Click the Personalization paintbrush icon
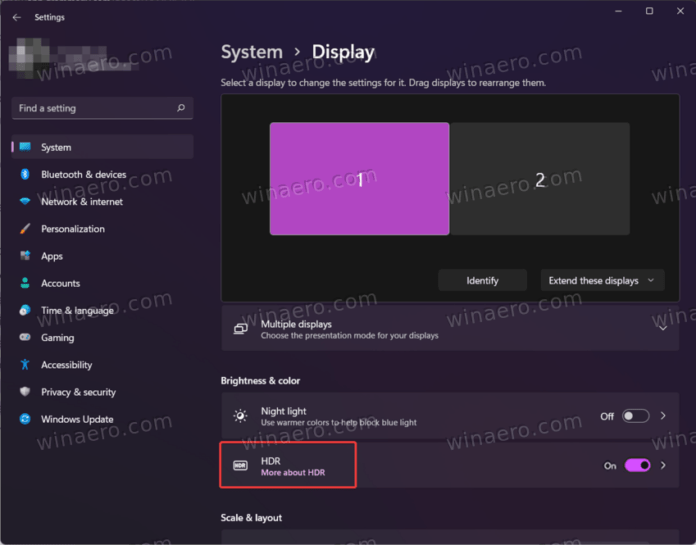The image size is (696, 545). [25, 229]
